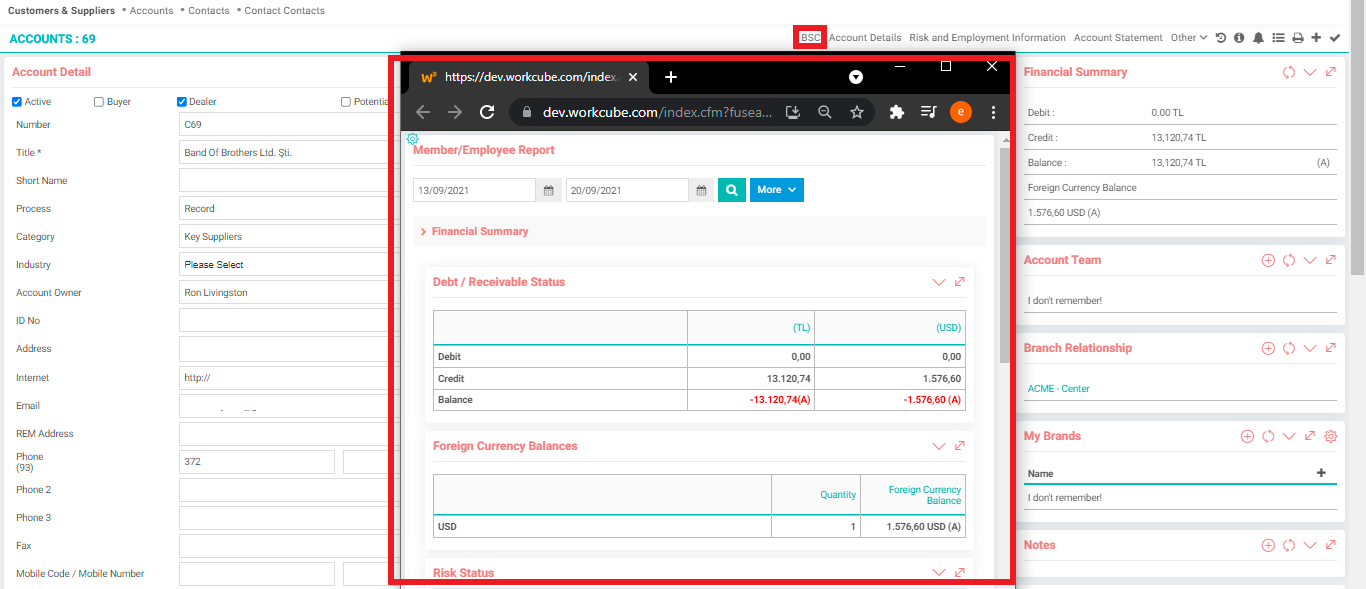The width and height of the screenshot is (1366, 589).
Task: Click the list icon in the Accounts toolbar
Action: pyautogui.click(x=1277, y=38)
